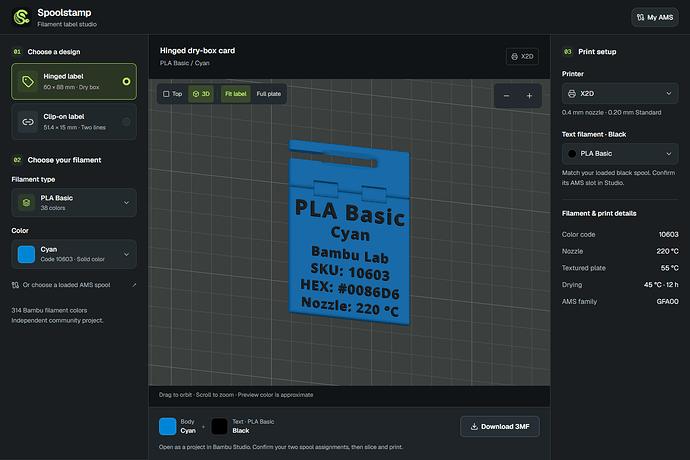Open the Cyan color dropdown

point(74,254)
